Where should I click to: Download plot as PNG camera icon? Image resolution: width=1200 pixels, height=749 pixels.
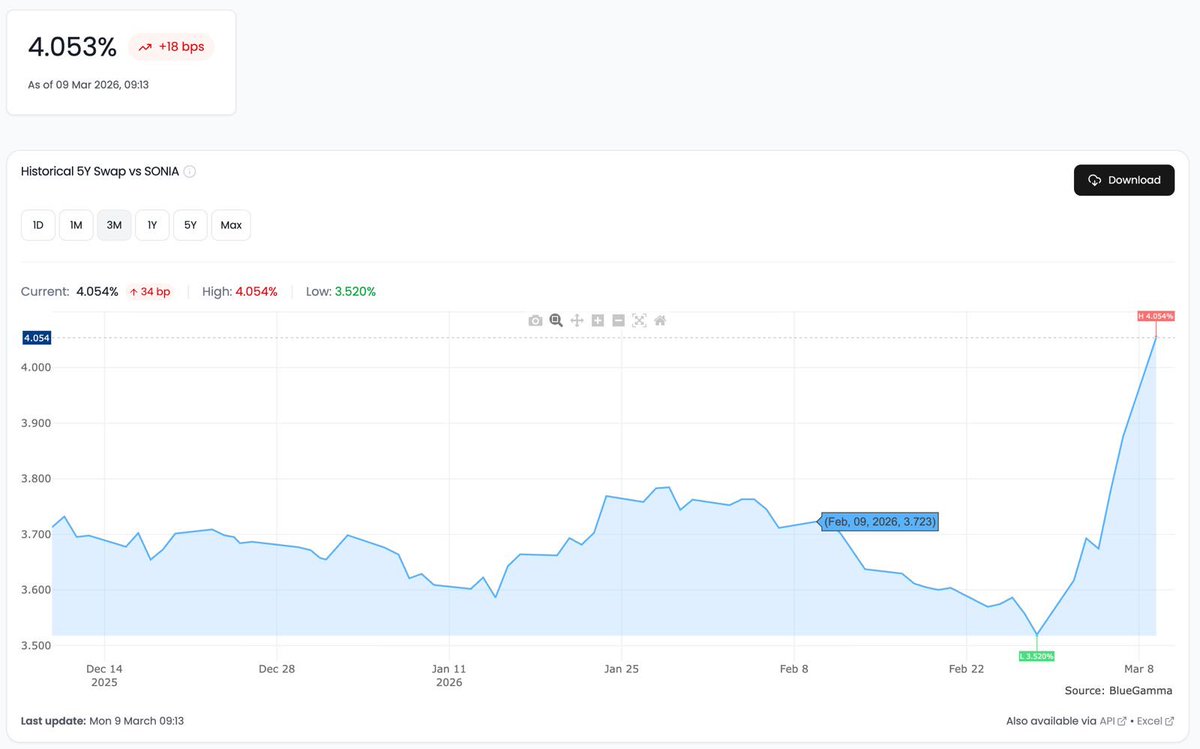point(535,320)
